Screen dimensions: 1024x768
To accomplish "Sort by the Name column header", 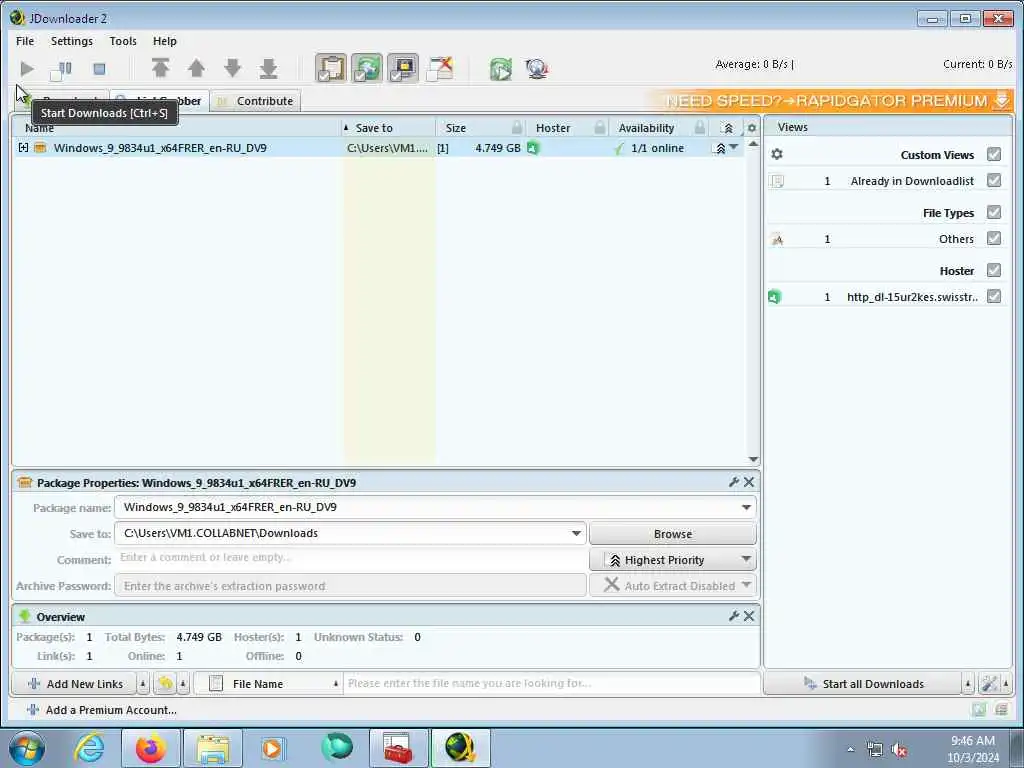I will coord(177,128).
